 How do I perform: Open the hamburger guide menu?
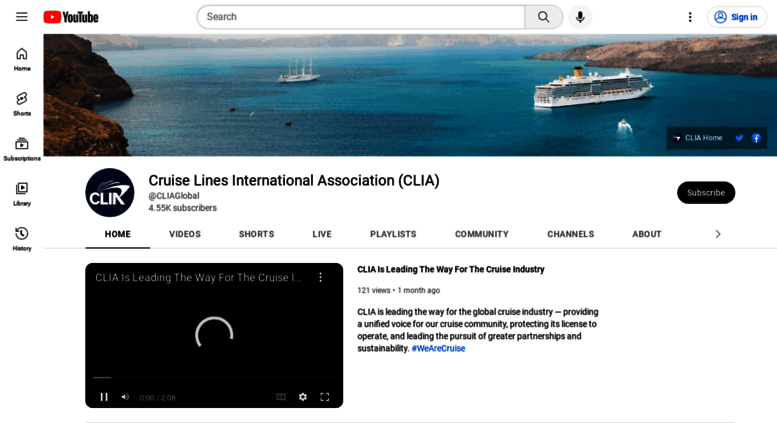coord(22,17)
